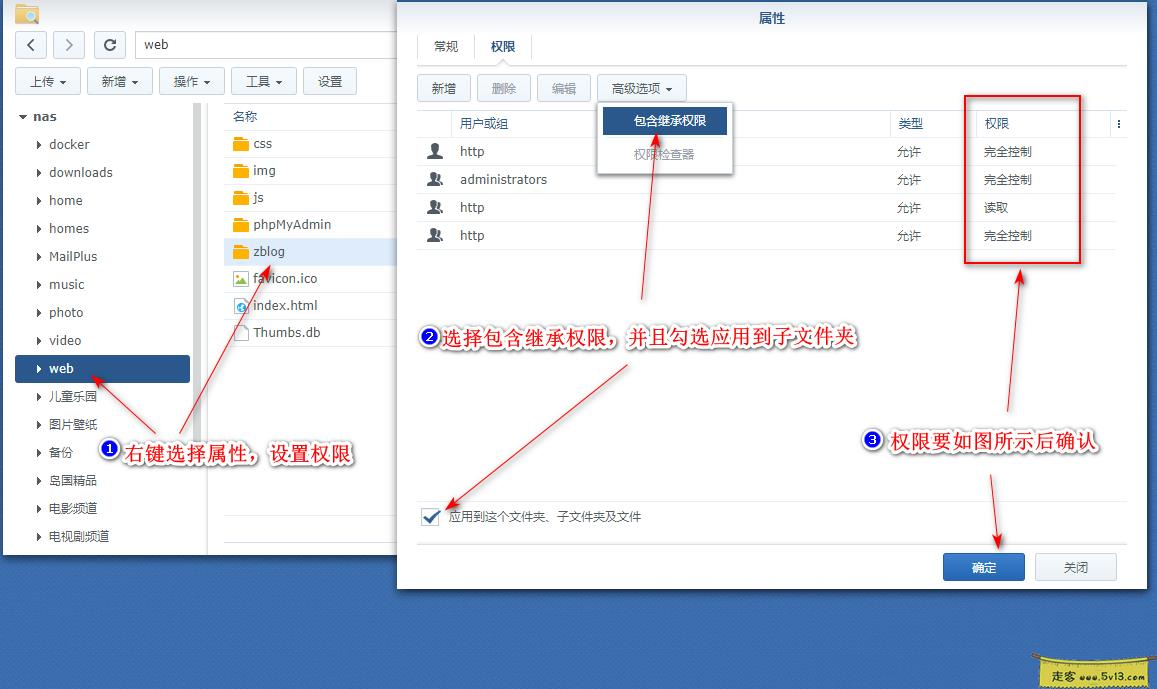Click the forward navigation arrow
Screen dimensions: 1157x689
point(68,44)
